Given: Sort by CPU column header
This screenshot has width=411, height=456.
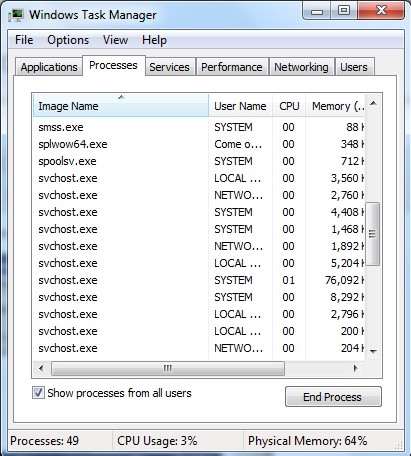Looking at the screenshot, I should [x=289, y=106].
